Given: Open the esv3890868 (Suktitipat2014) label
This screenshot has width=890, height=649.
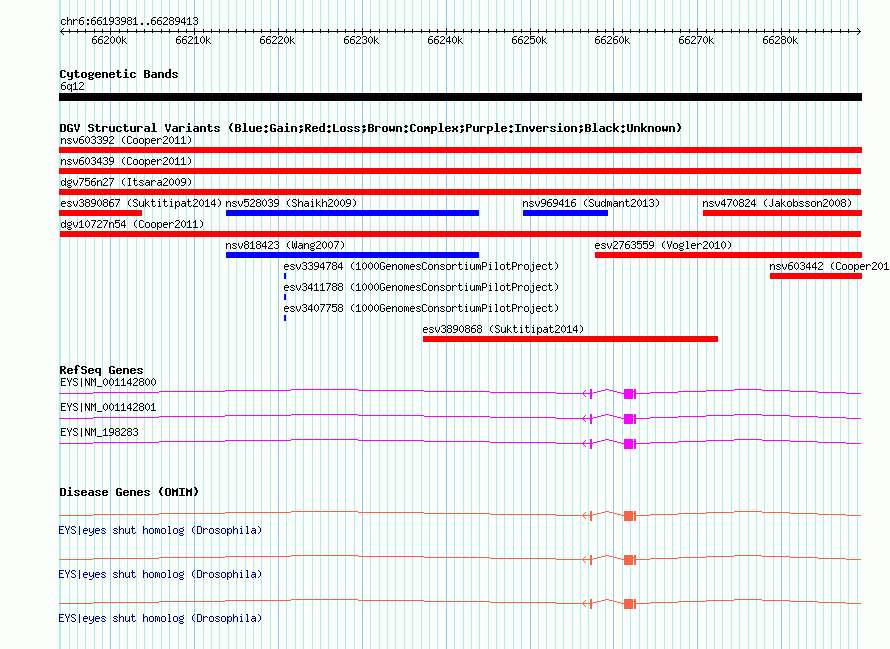Looking at the screenshot, I should click(x=503, y=329).
